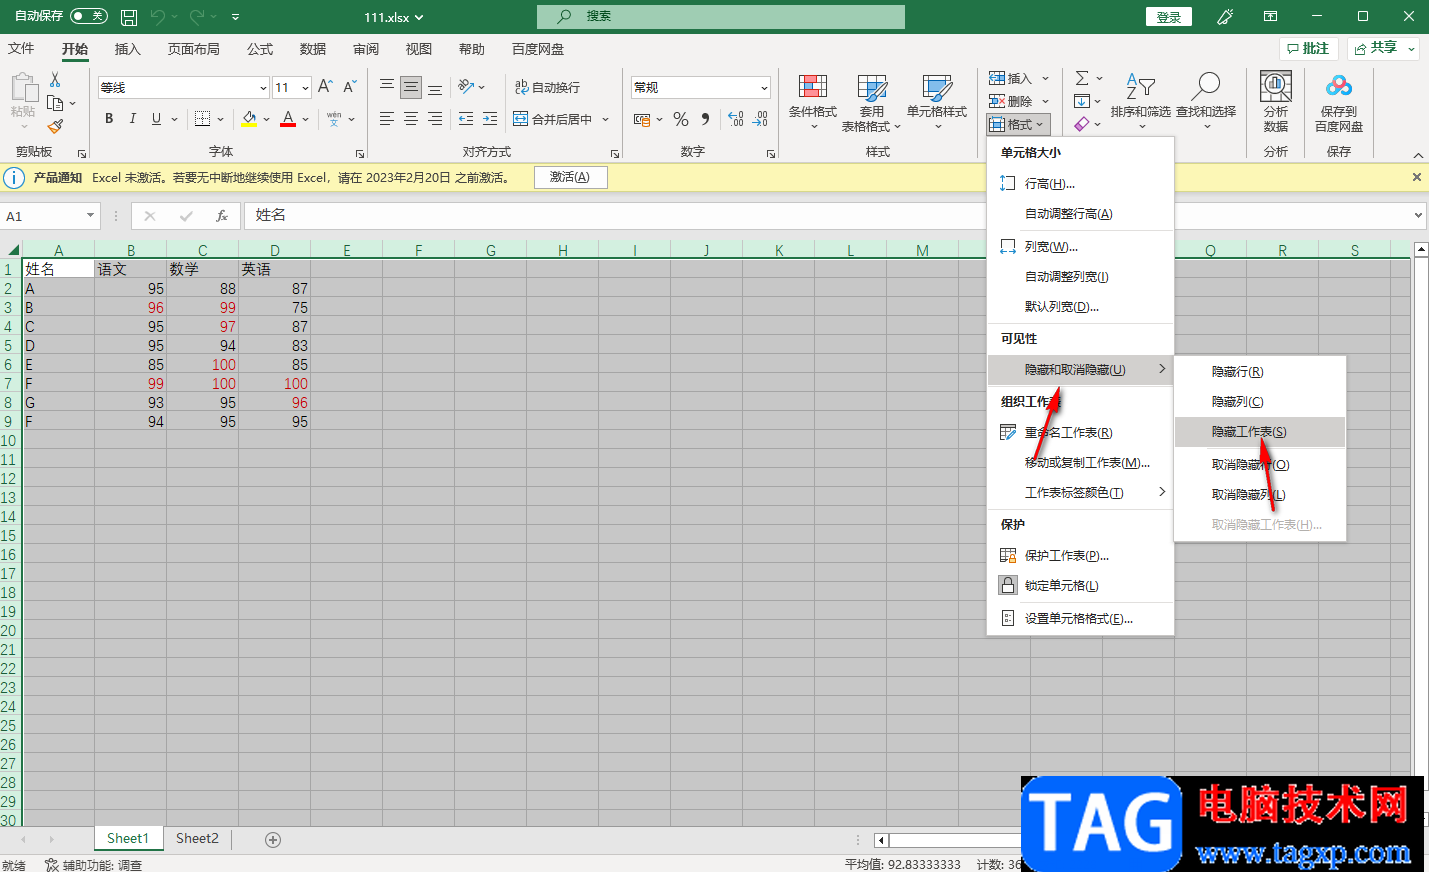The width and height of the screenshot is (1429, 872).
Task: Open the Sort and Filter (排序和筛选) dropdown
Action: click(x=1140, y=102)
